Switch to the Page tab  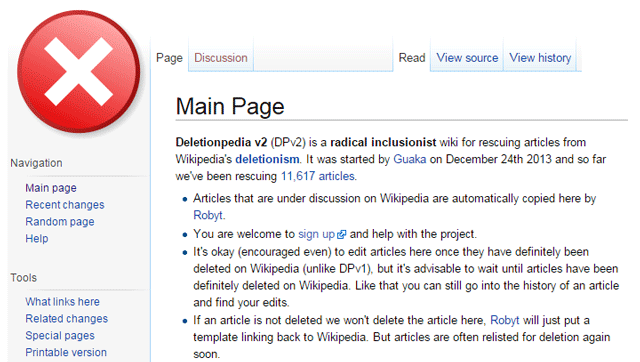point(169,58)
